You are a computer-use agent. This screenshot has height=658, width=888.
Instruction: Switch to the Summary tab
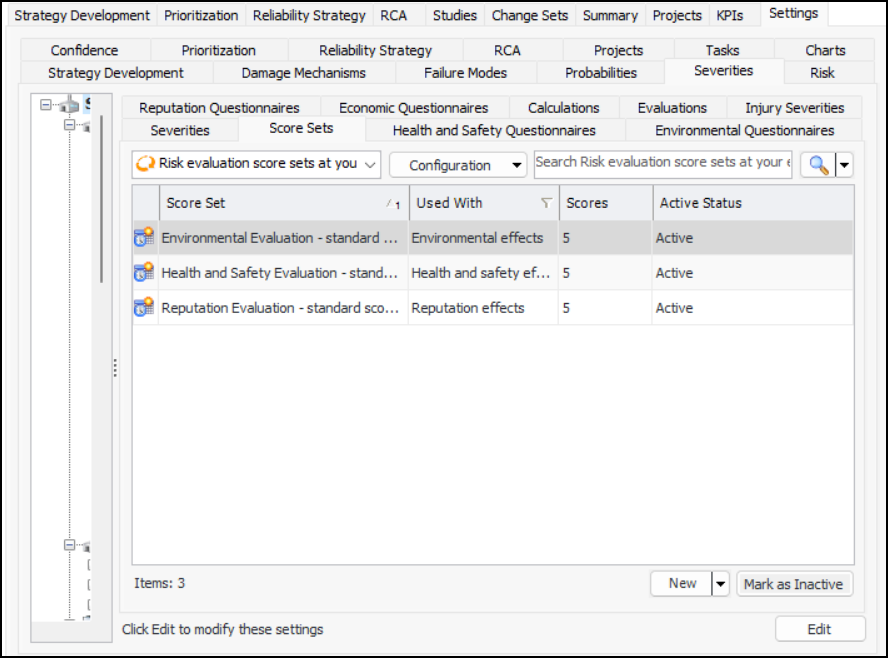[610, 15]
